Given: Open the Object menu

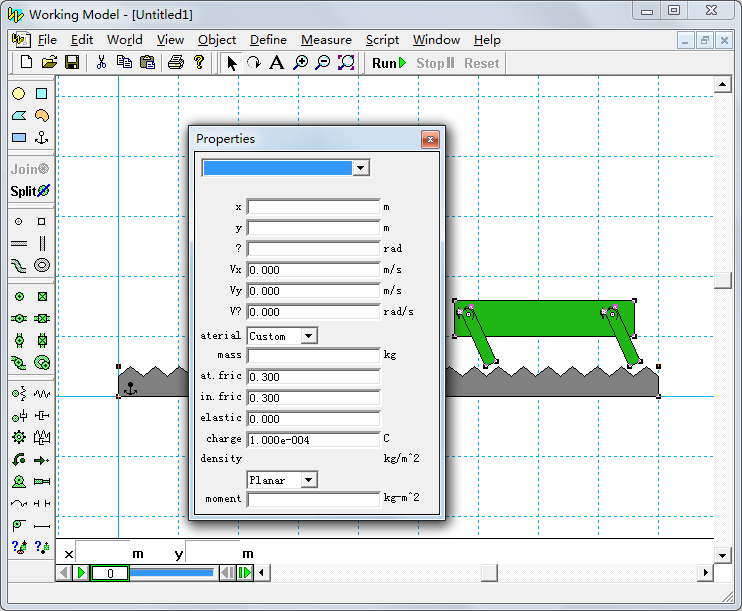Looking at the screenshot, I should (217, 40).
